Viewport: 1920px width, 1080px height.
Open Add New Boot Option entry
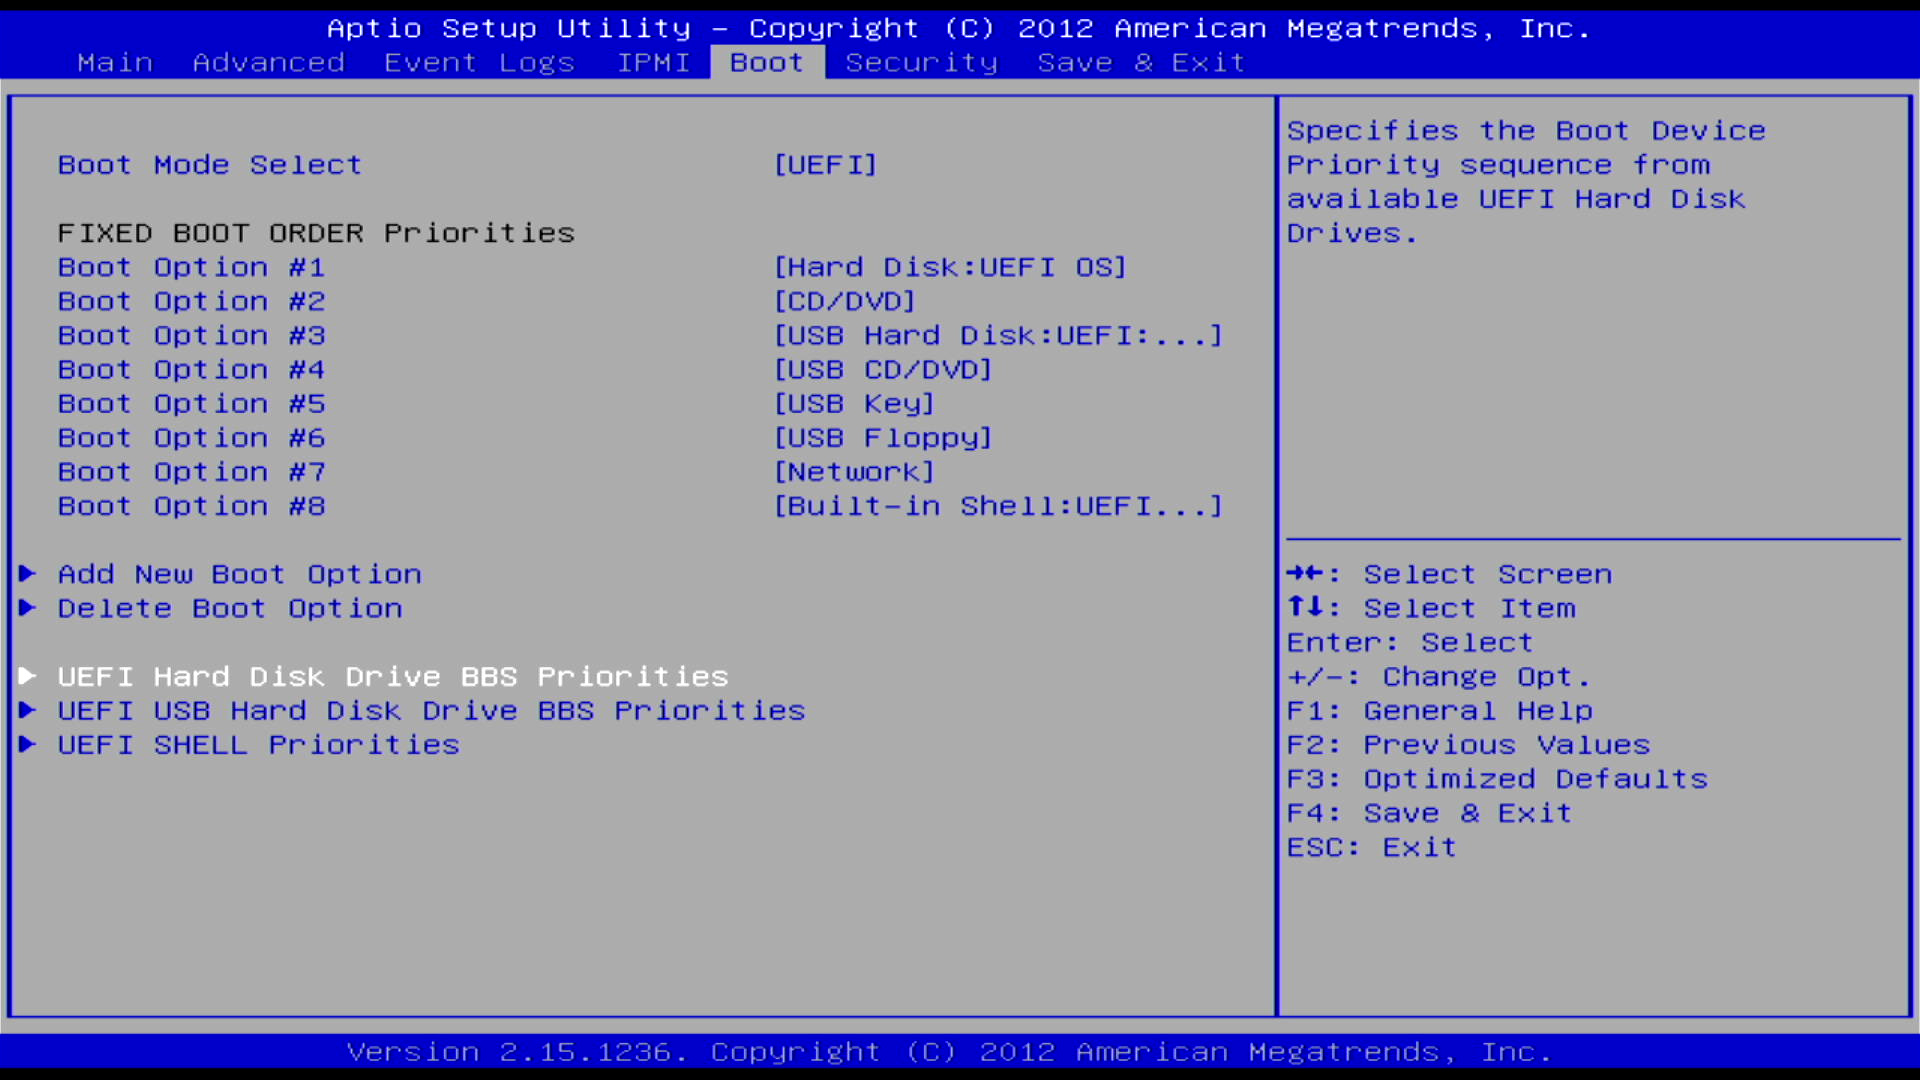tap(239, 574)
